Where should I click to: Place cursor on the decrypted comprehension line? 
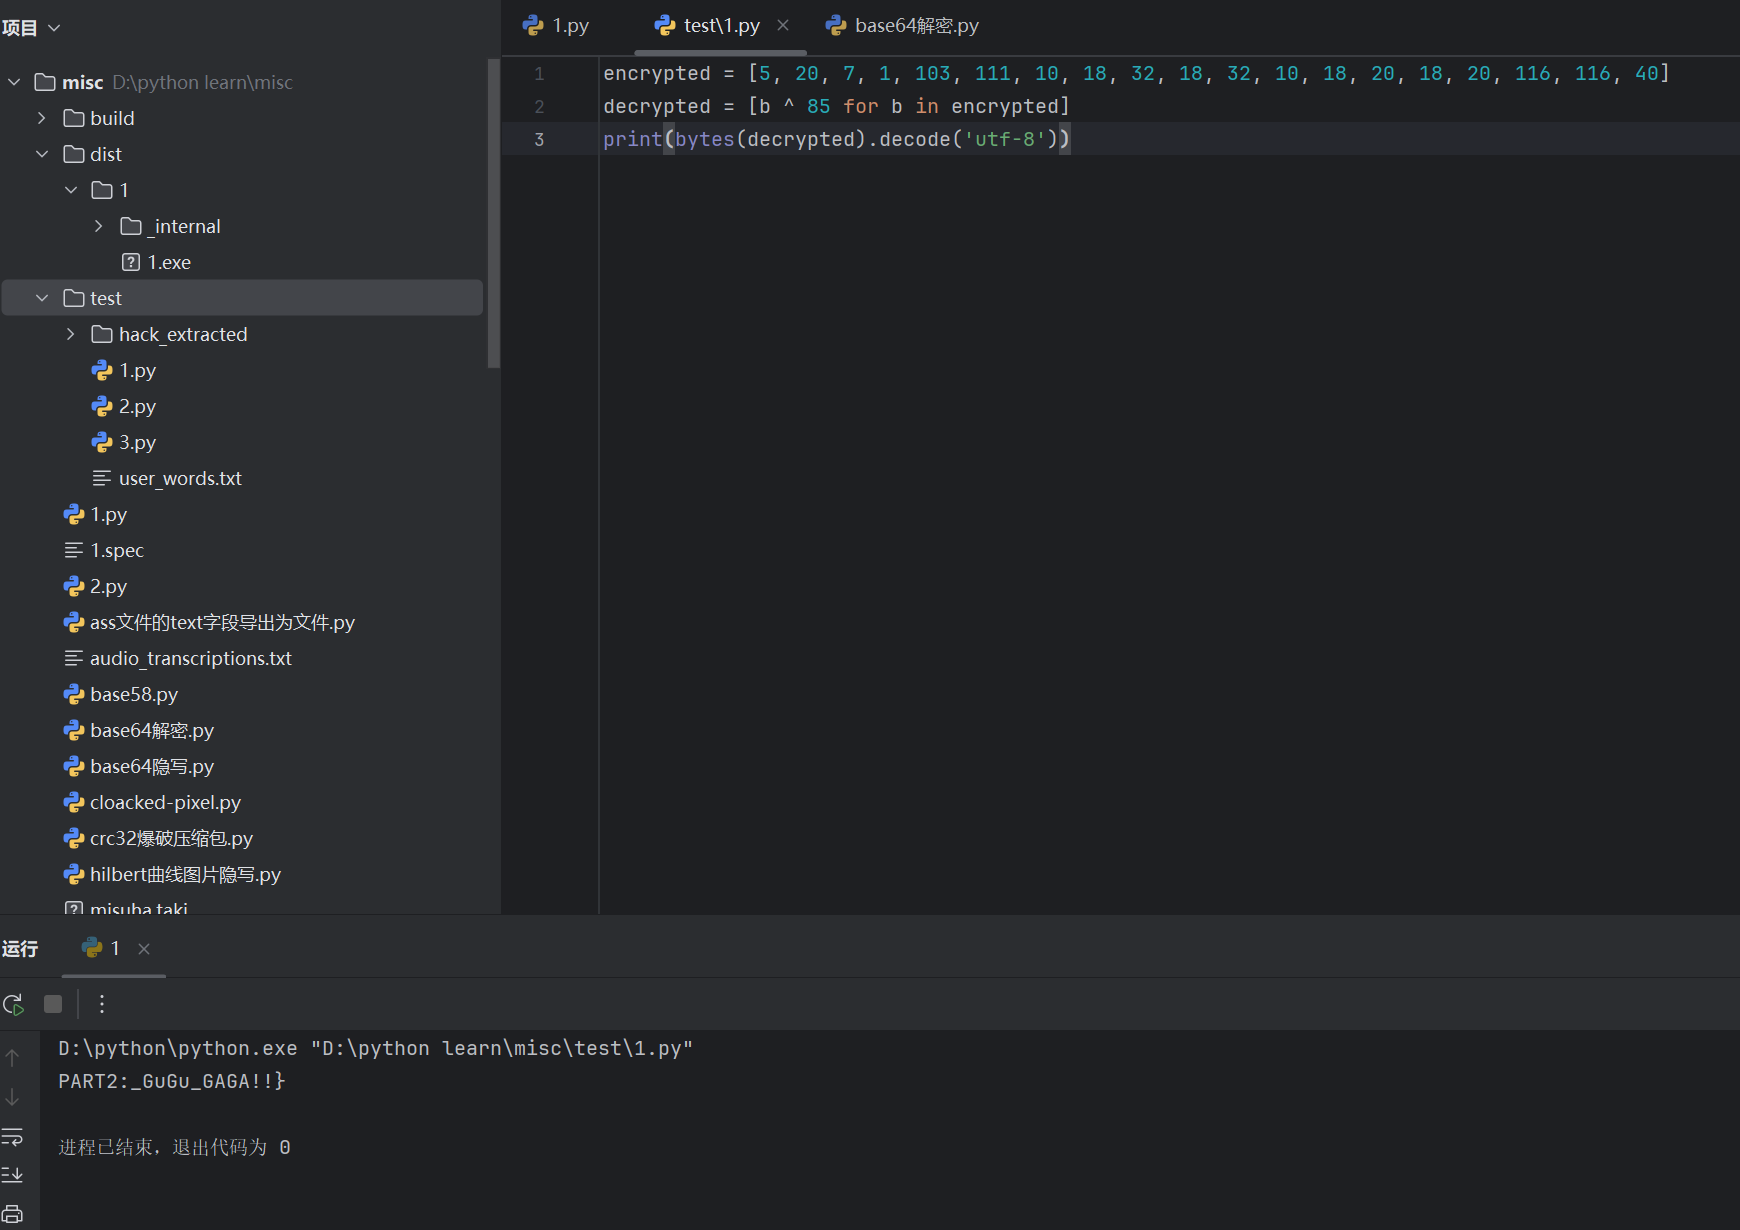(836, 106)
